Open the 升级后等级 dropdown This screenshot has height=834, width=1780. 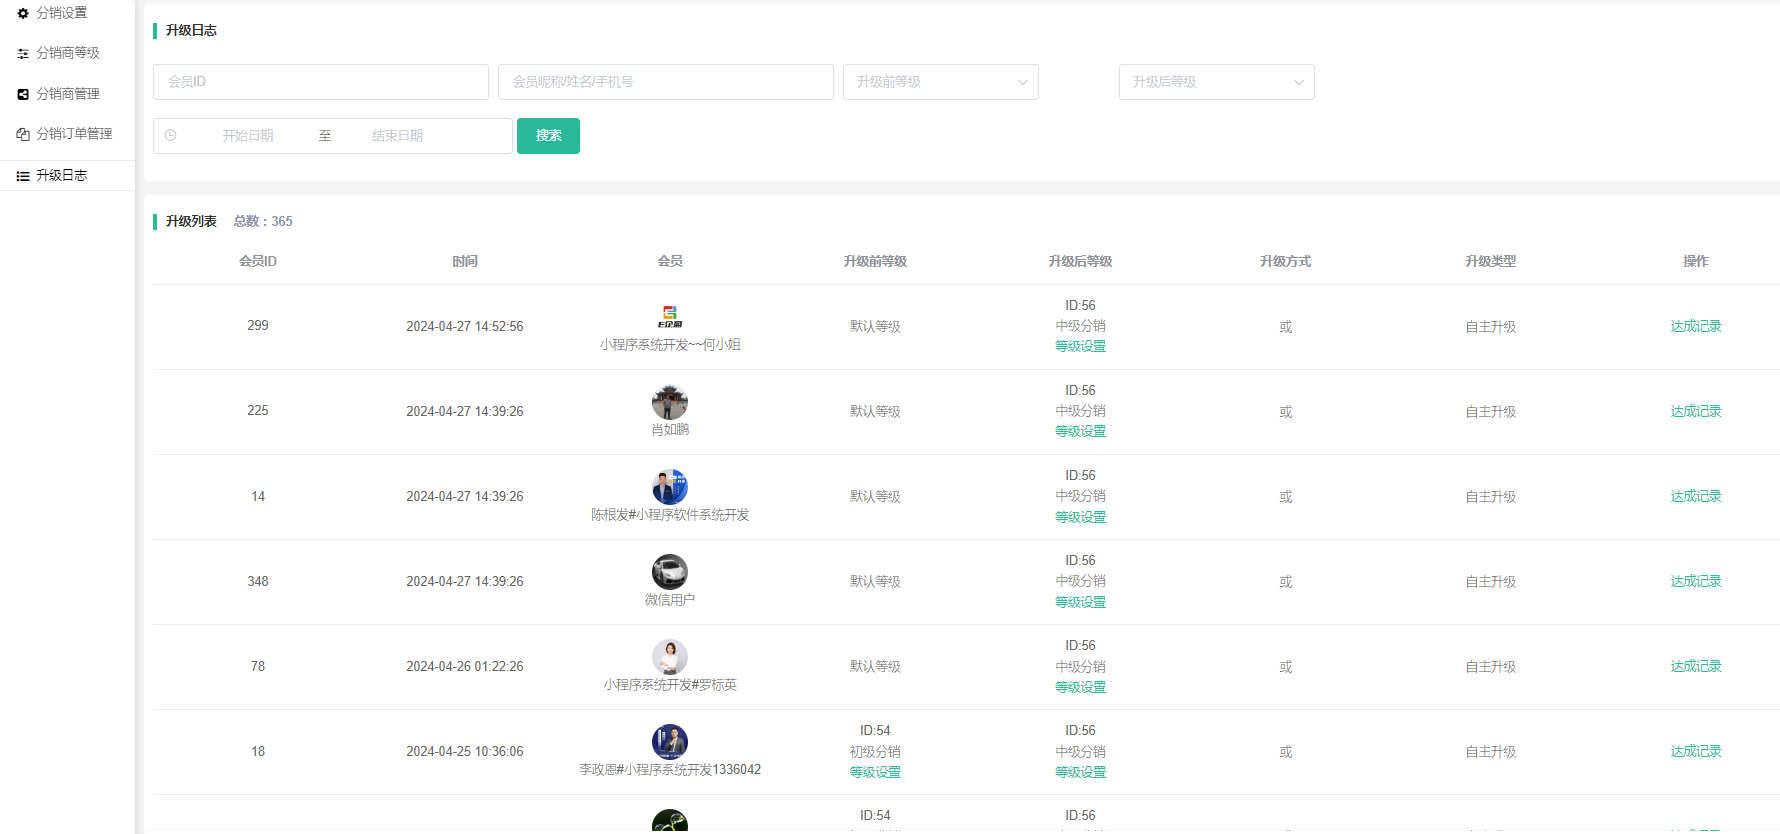point(1215,82)
